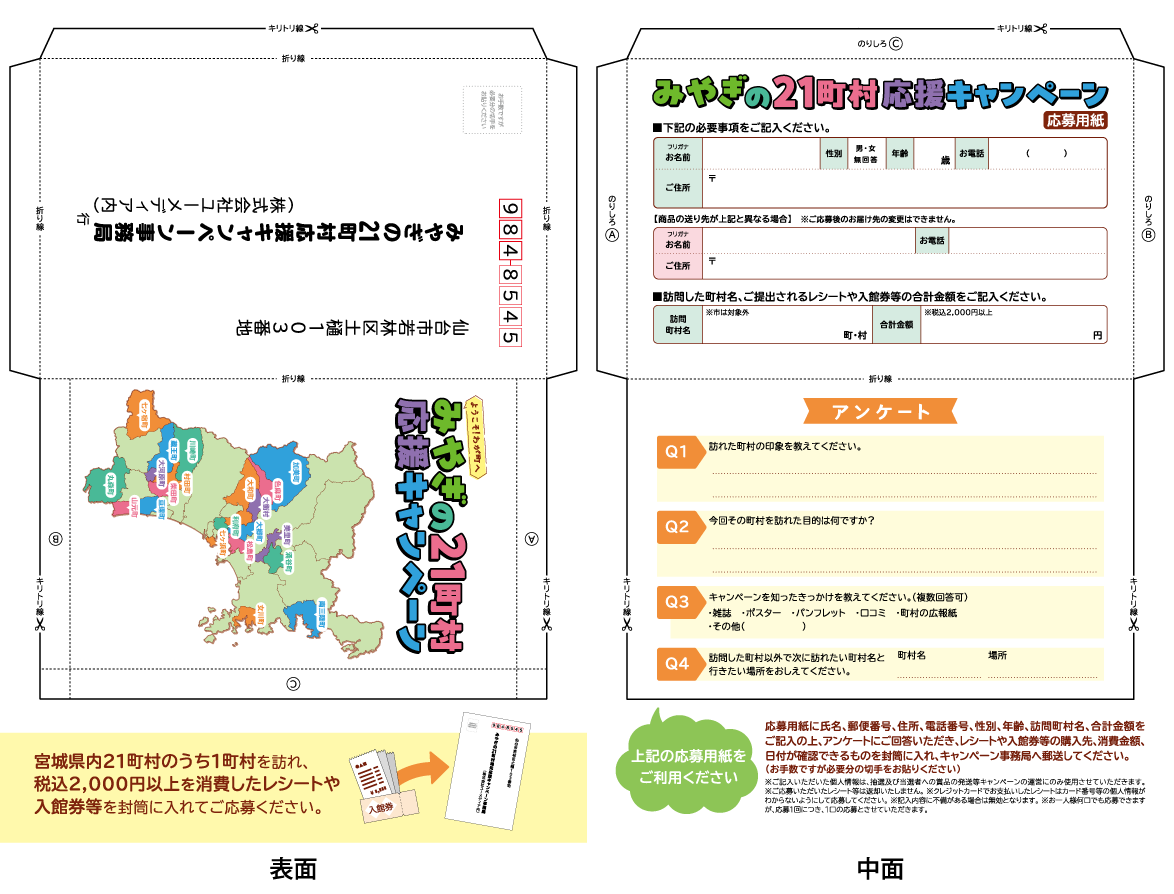Click the 折り線 label at top of 表面
This screenshot has width=1174, height=894.
pos(294,58)
